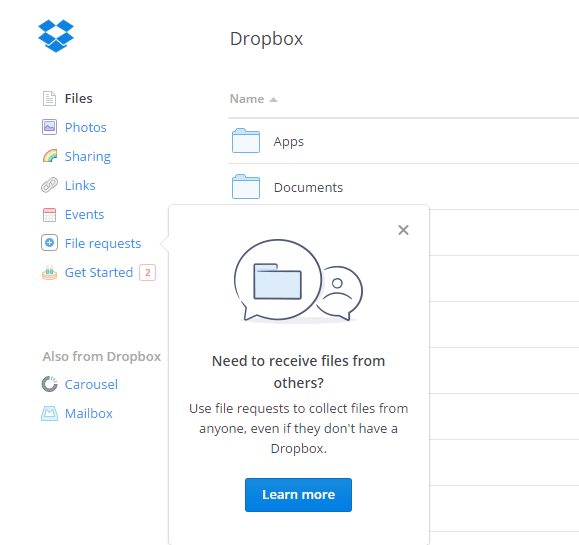This screenshot has height=545, width=579.
Task: Click the popup folder chat illustration
Action: [298, 281]
